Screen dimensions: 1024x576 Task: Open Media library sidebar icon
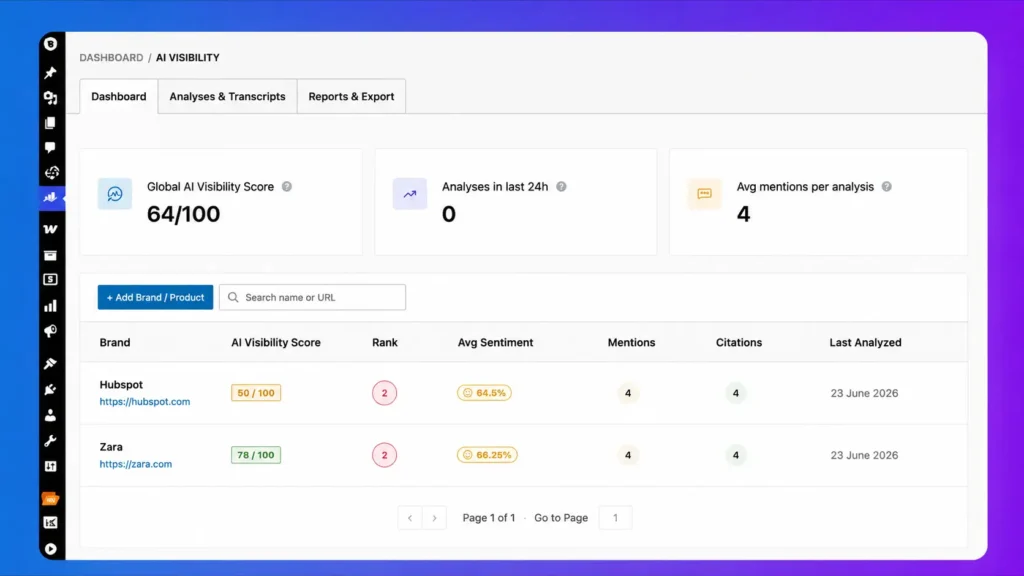tap(50, 98)
